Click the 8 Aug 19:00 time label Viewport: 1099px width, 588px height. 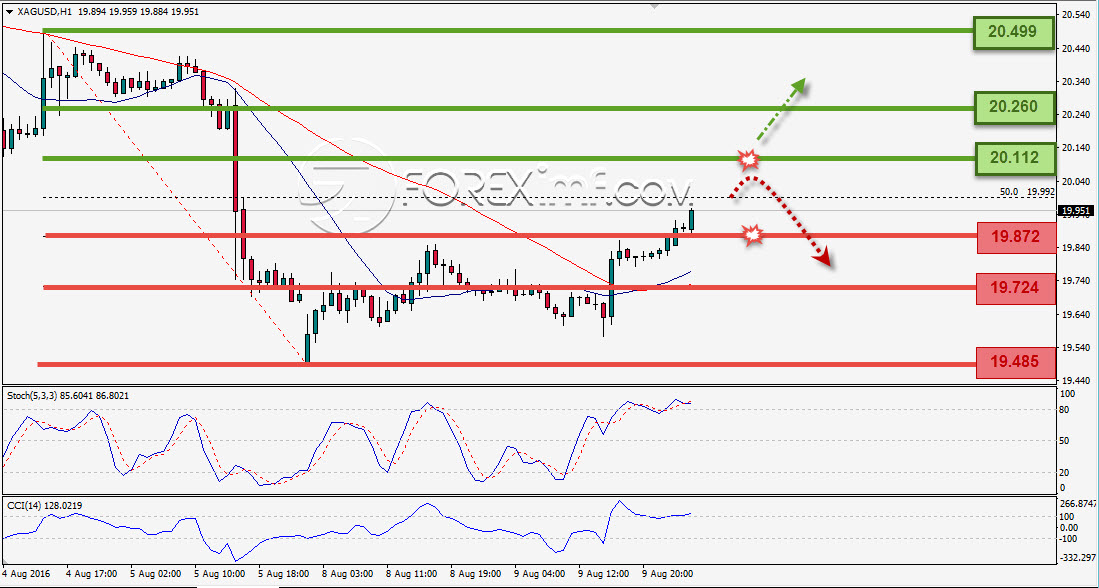tap(477, 574)
